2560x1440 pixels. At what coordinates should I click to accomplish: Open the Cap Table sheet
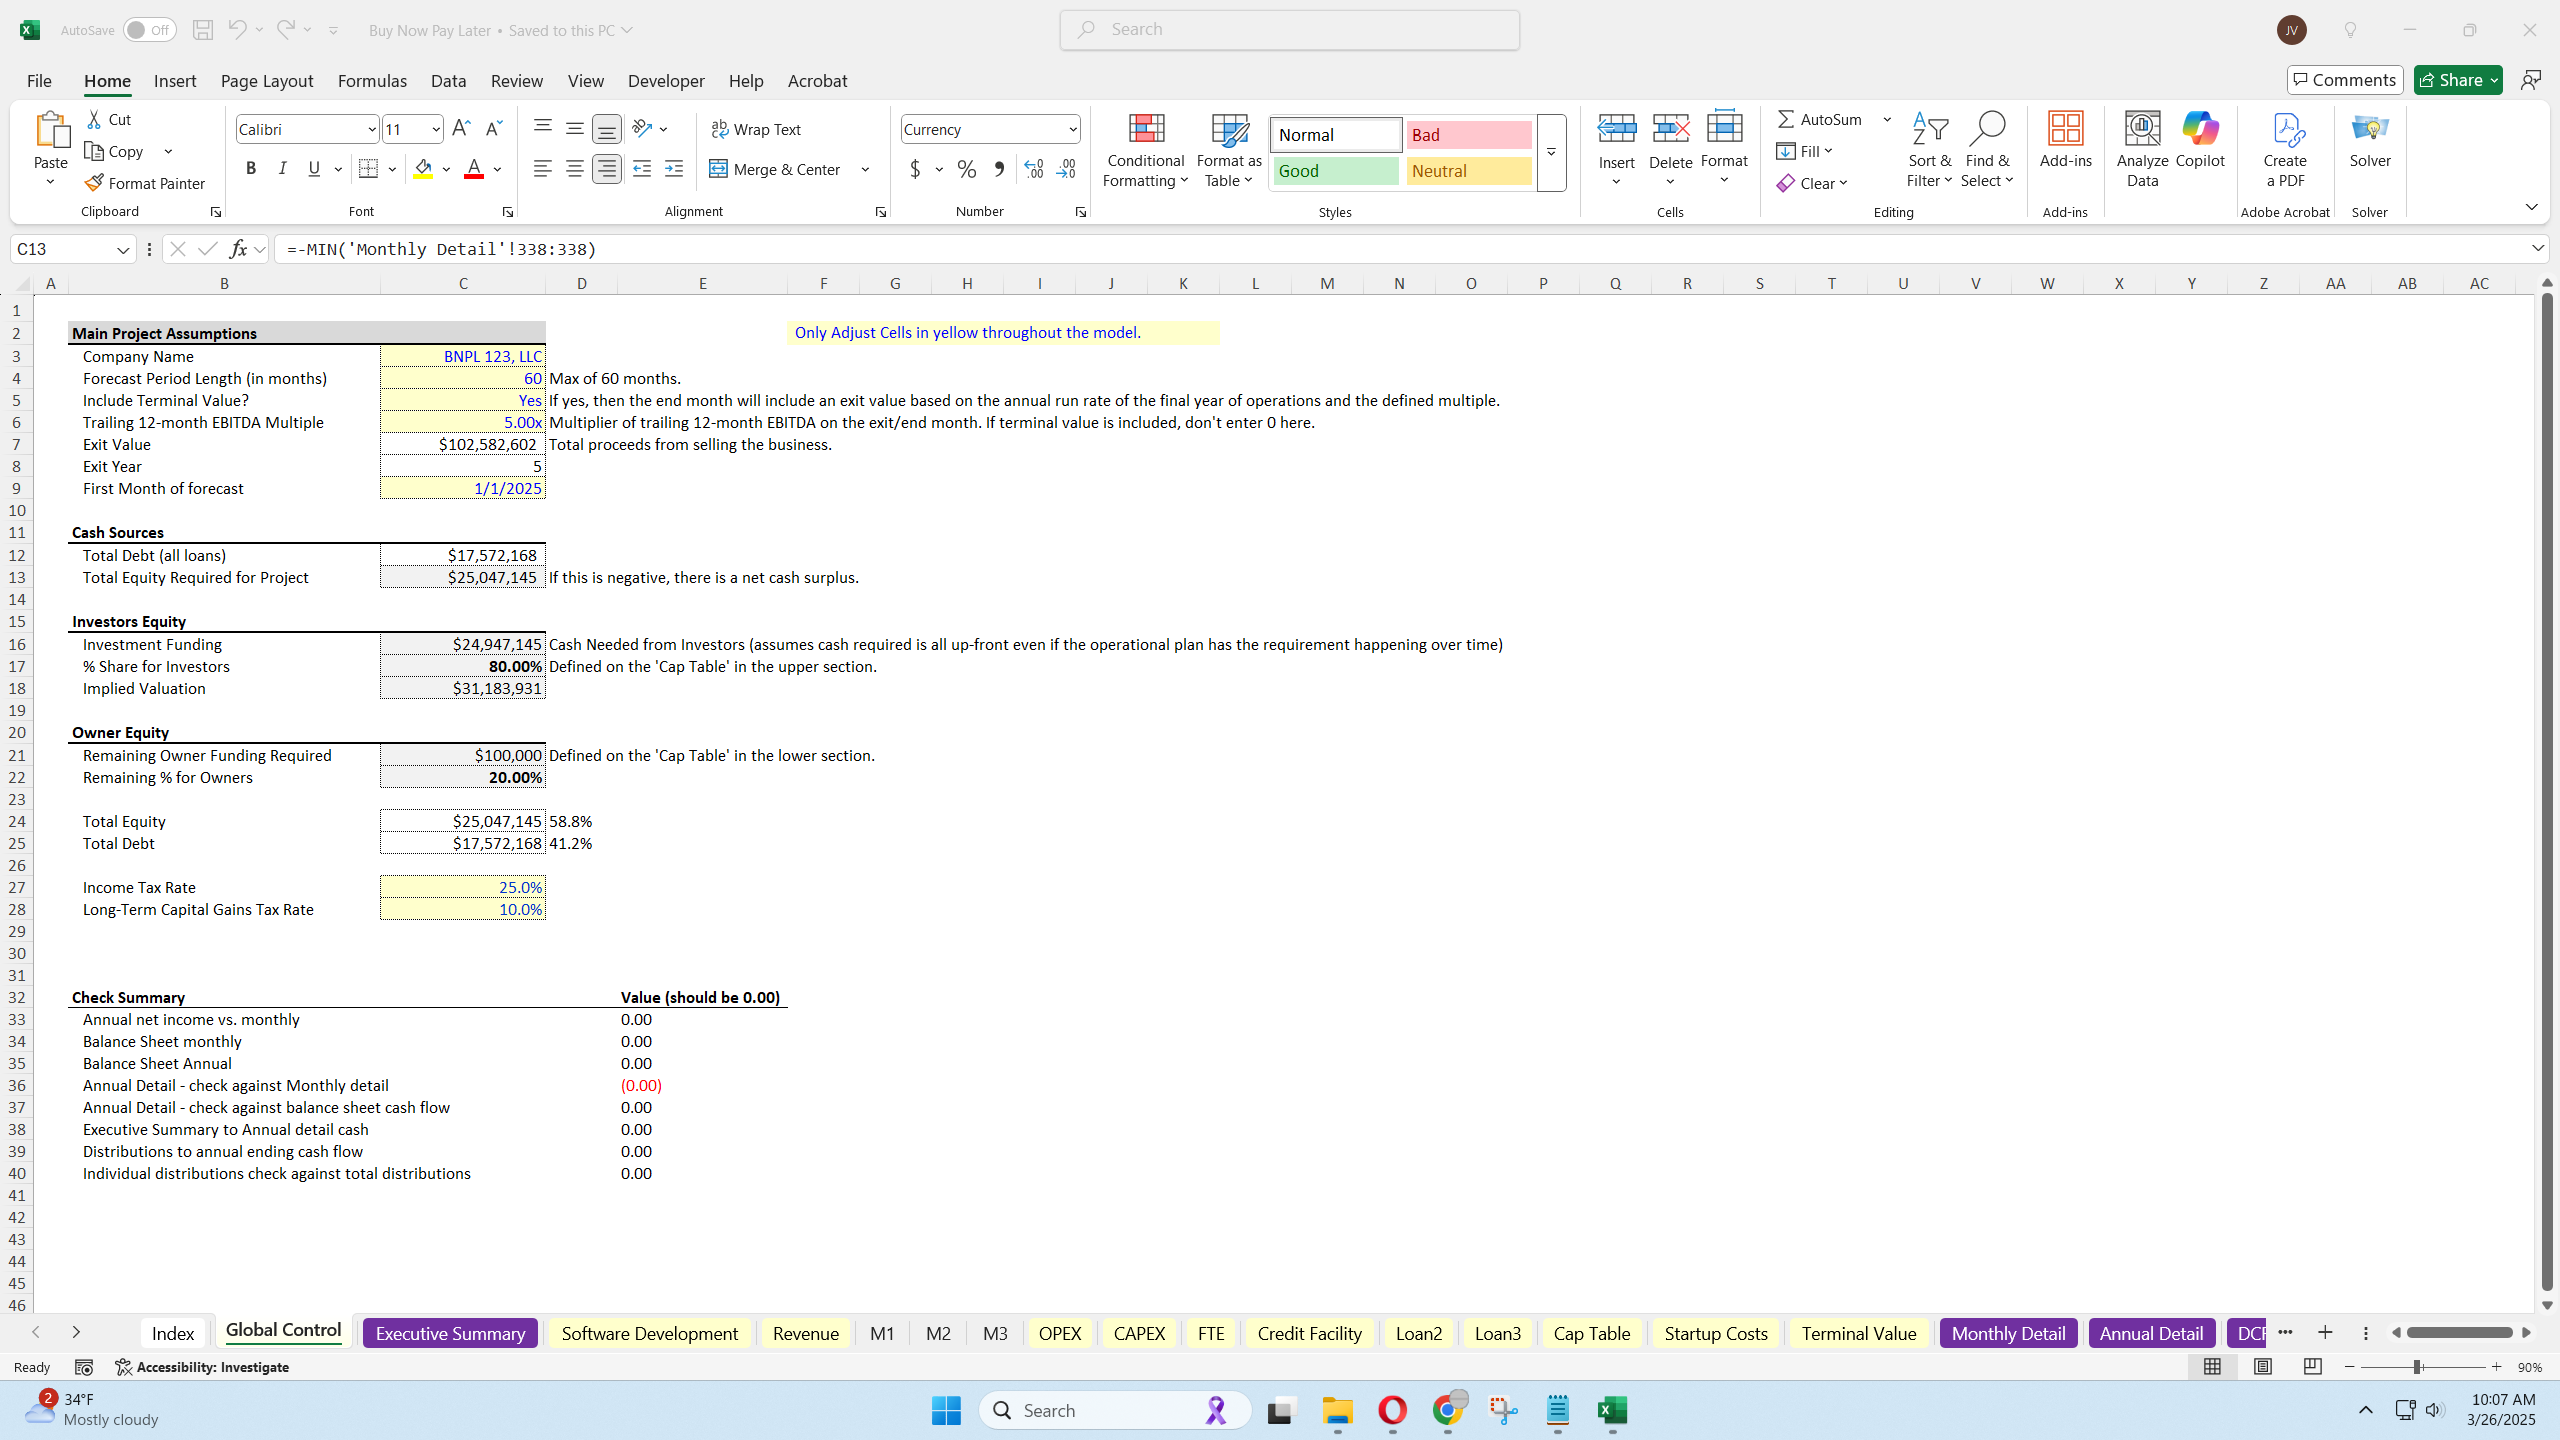1591,1332
